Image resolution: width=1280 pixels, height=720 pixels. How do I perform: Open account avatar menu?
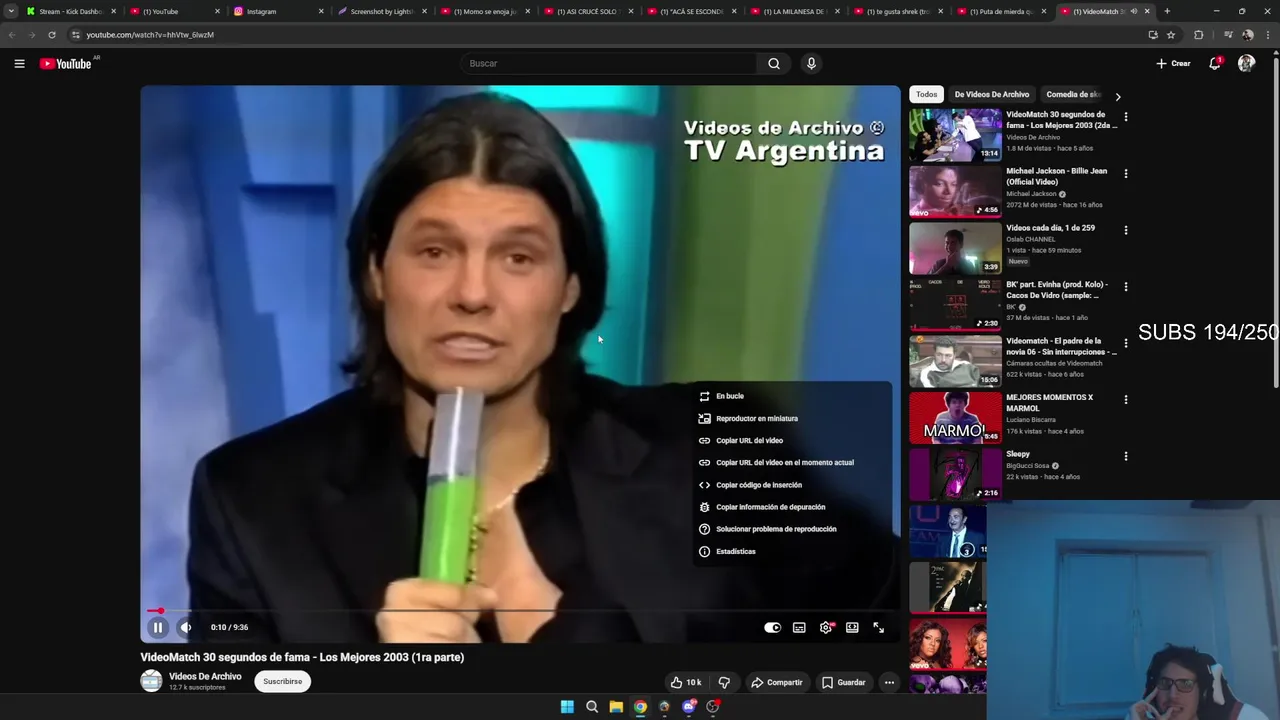[1246, 63]
